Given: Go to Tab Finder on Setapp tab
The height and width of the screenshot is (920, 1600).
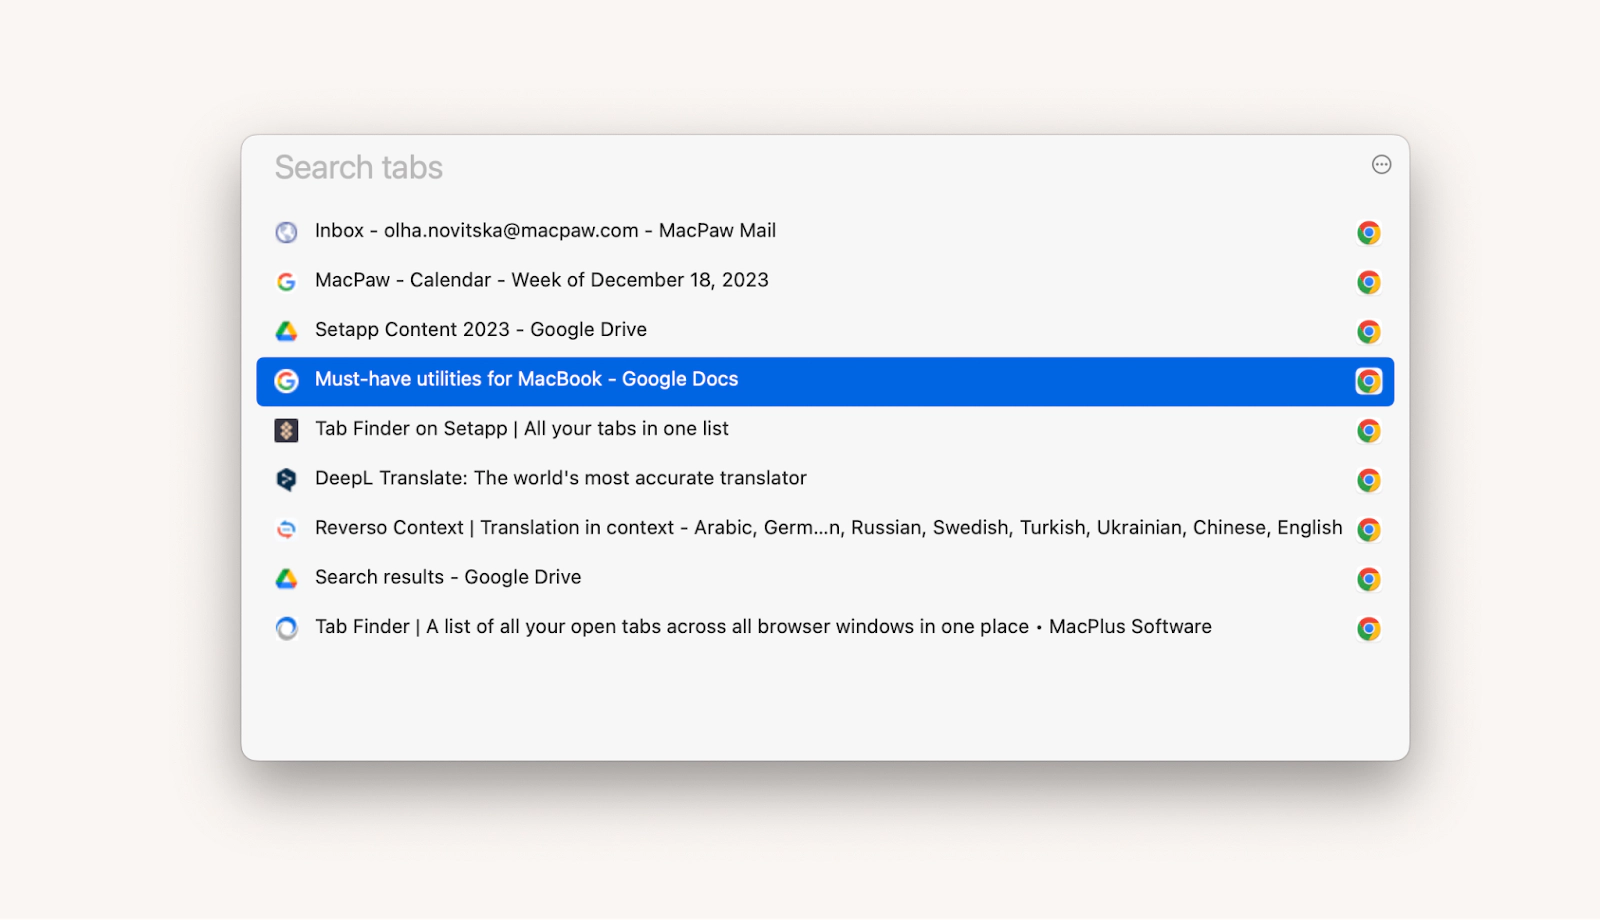Looking at the screenshot, I should point(825,430).
